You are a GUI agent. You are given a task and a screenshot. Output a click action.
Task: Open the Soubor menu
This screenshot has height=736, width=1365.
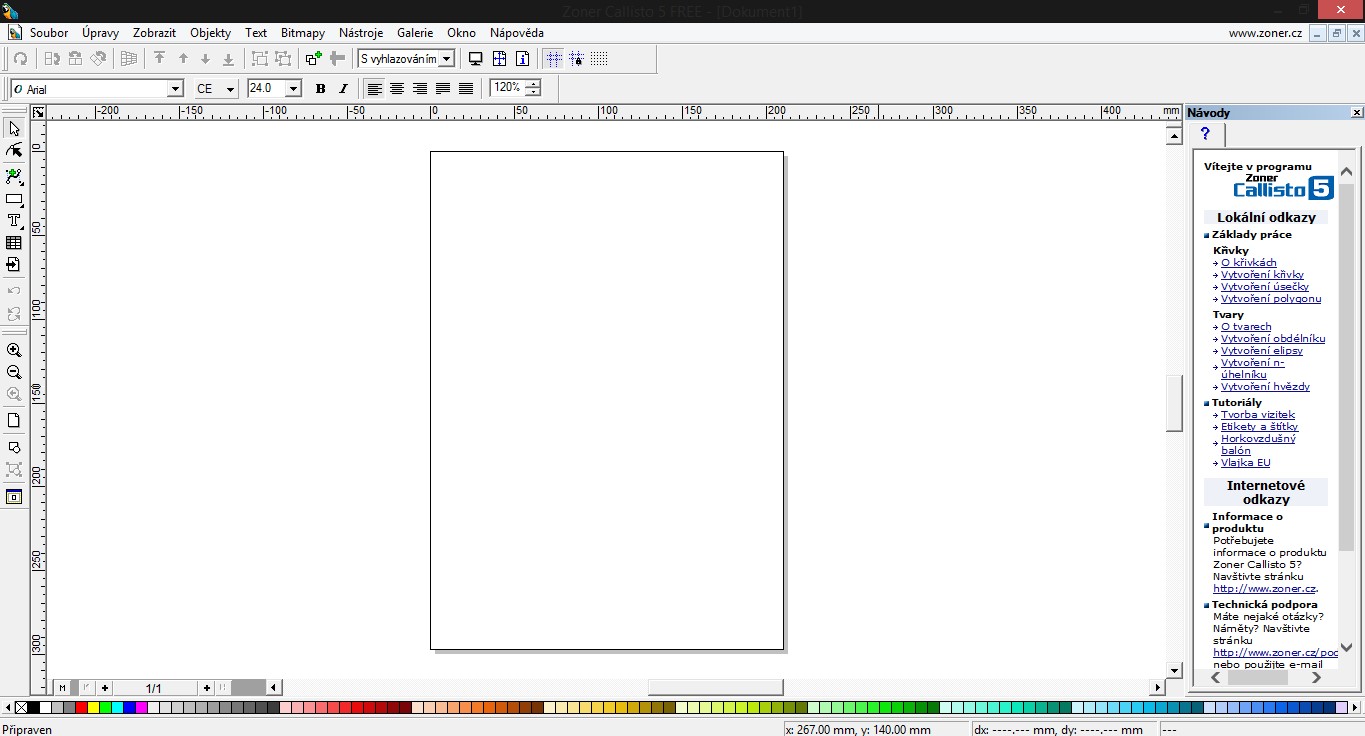(49, 33)
